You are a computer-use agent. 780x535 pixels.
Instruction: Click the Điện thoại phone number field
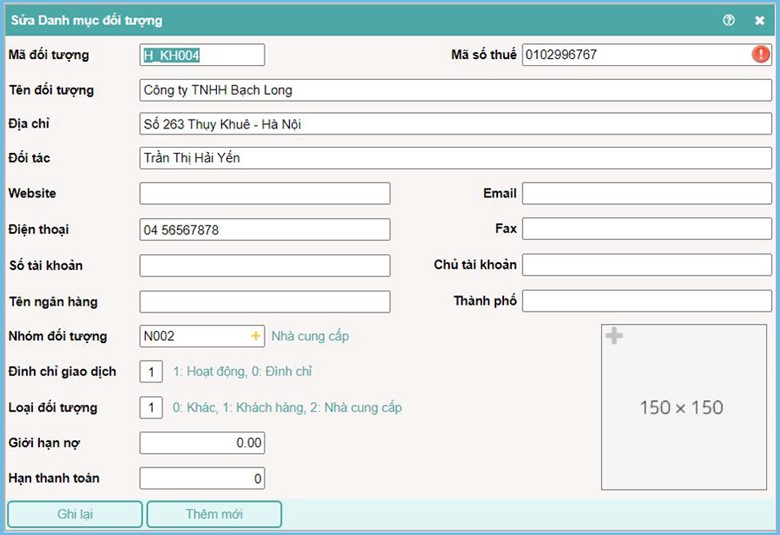[x=265, y=230]
